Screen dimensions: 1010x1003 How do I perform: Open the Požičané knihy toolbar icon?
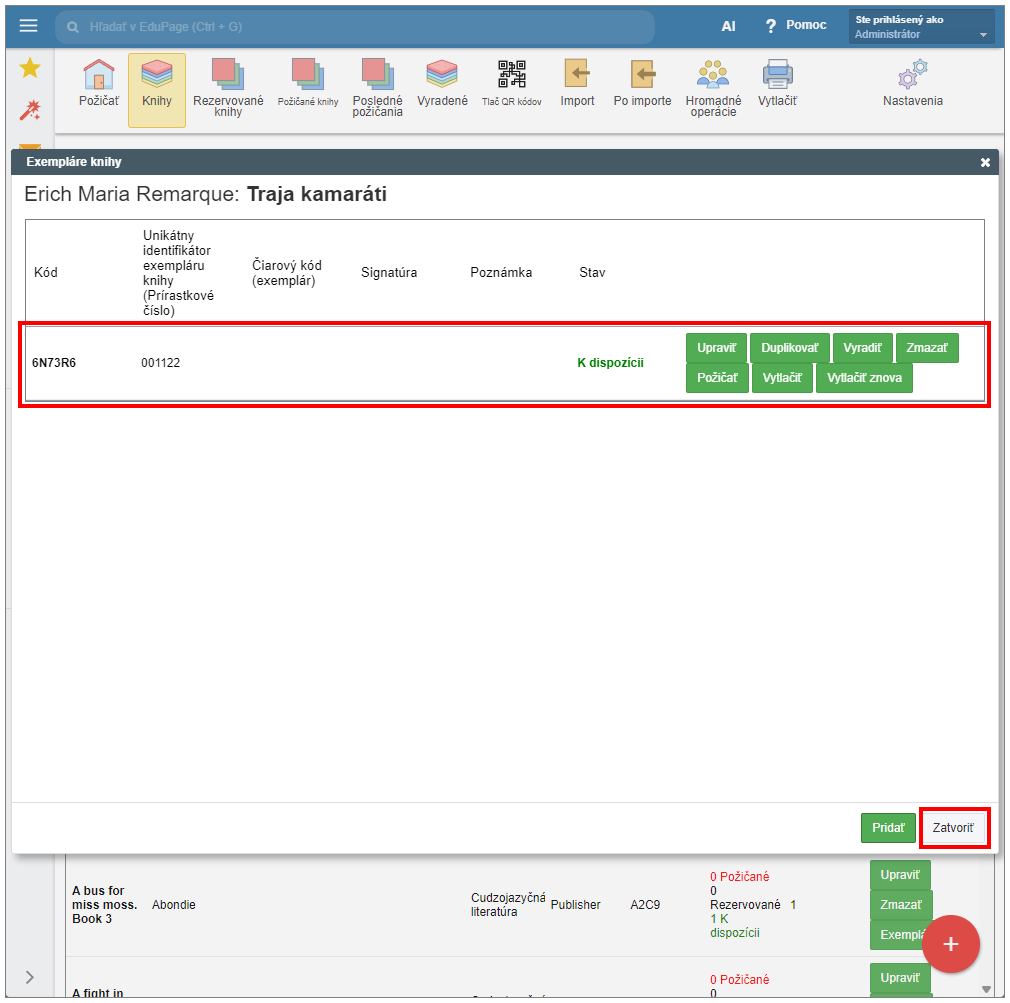(308, 75)
